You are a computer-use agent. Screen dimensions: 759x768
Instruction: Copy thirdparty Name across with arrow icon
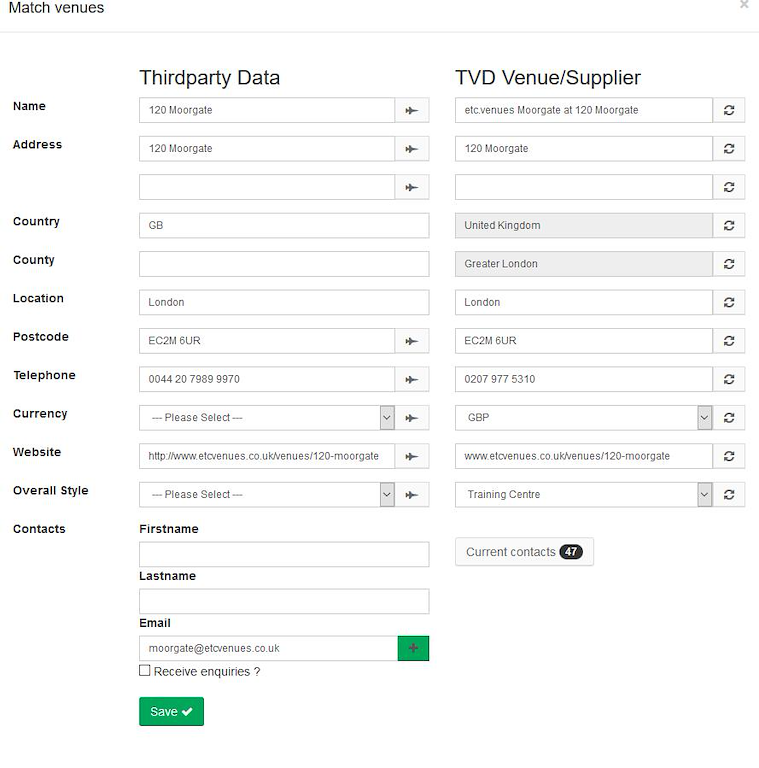[412, 110]
